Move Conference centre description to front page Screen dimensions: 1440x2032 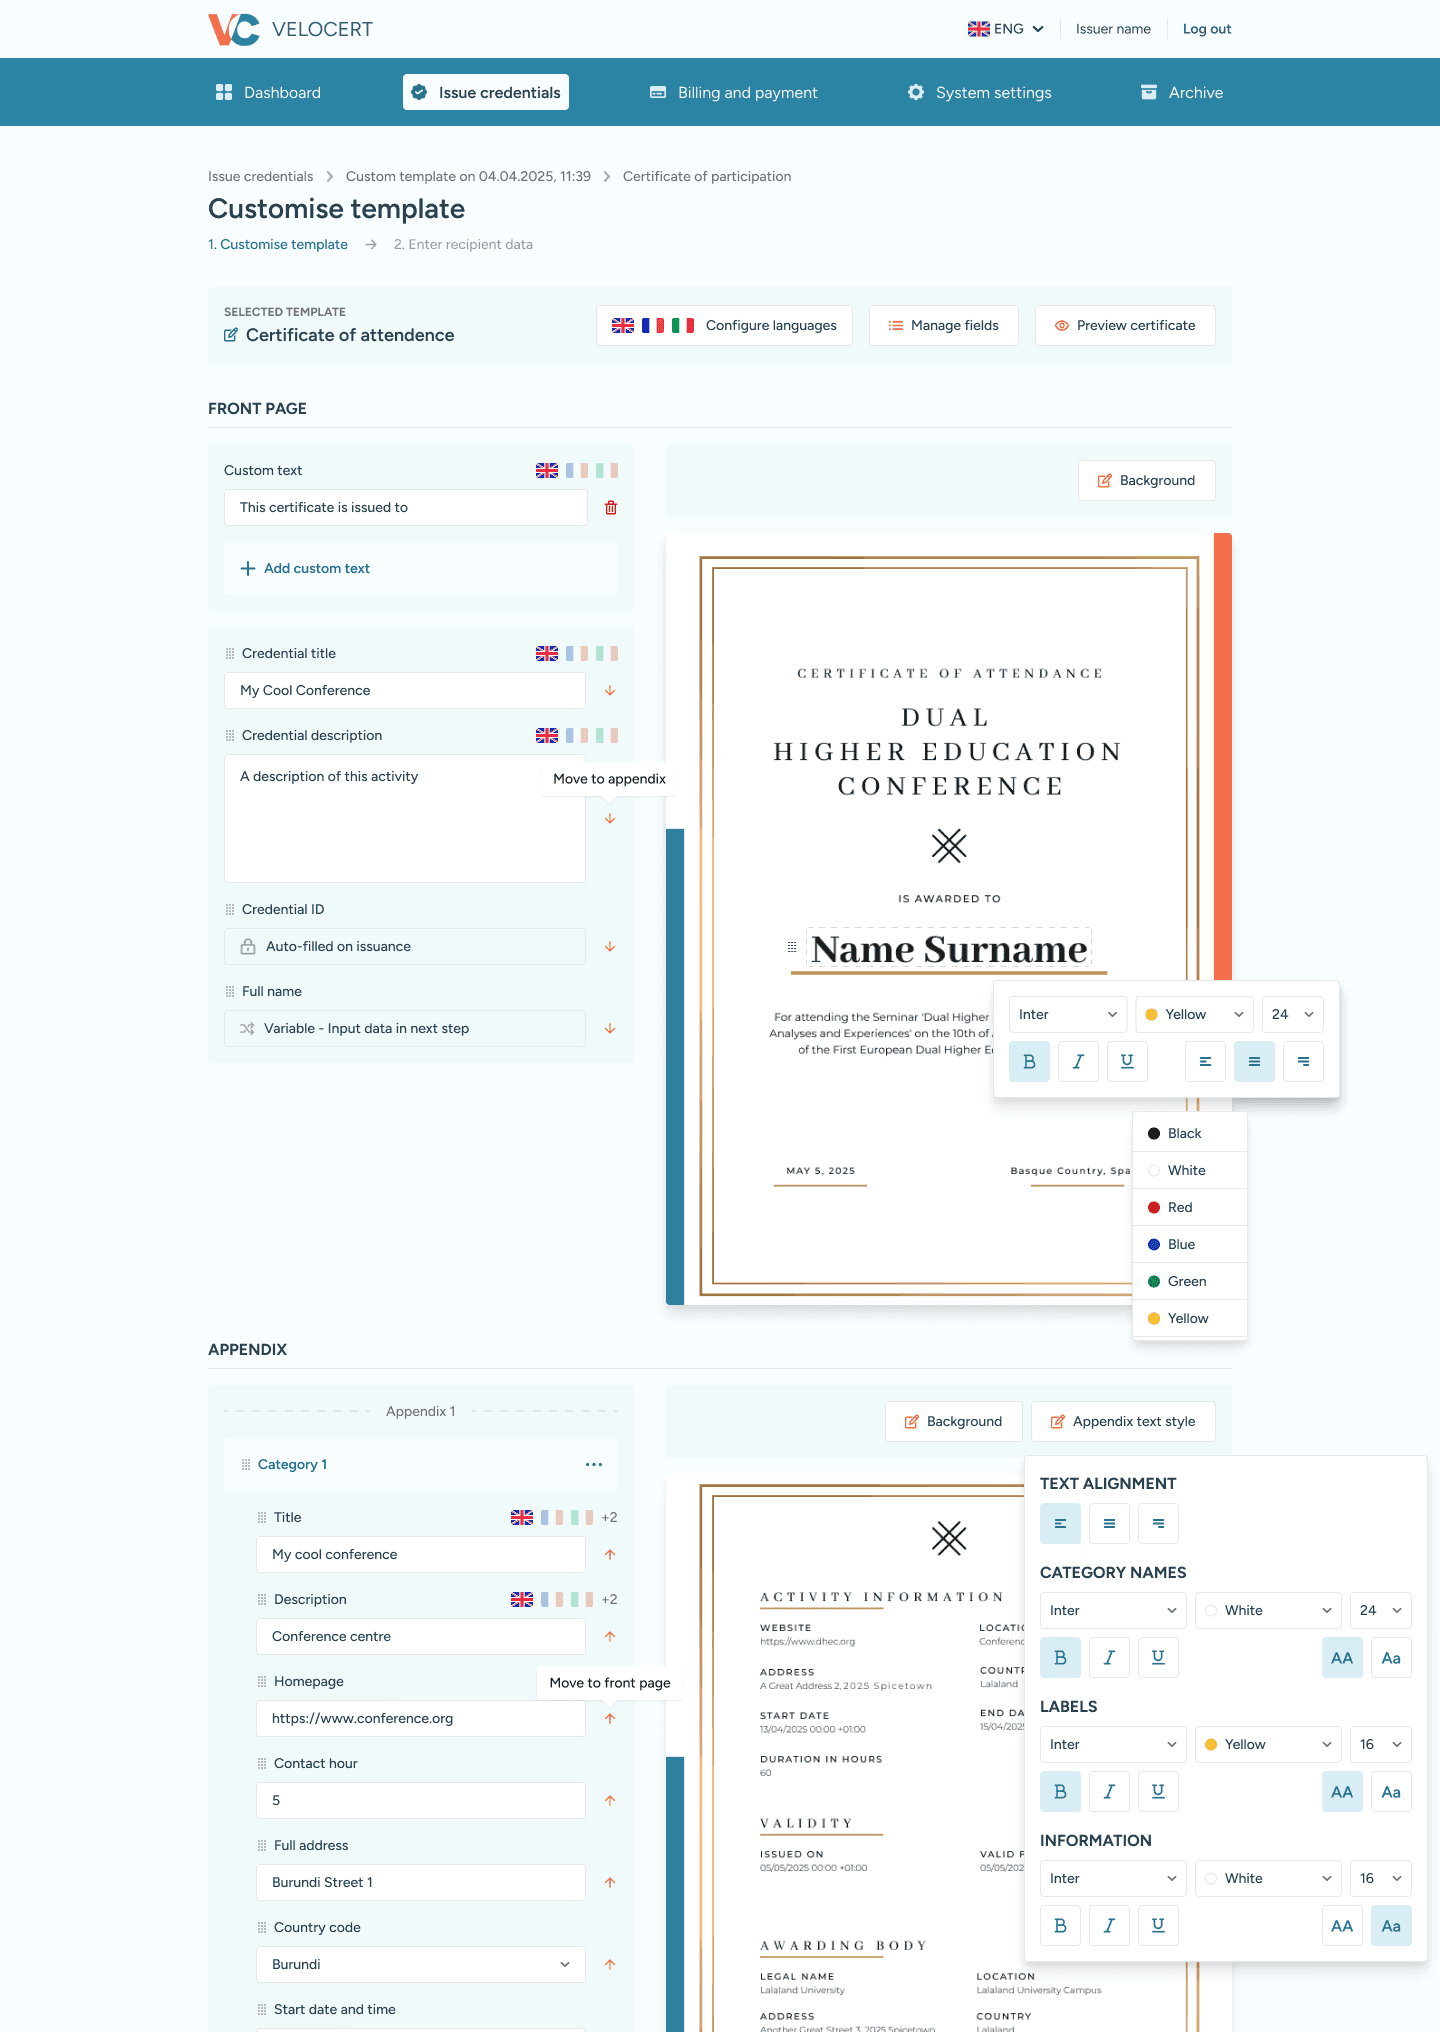point(610,1637)
